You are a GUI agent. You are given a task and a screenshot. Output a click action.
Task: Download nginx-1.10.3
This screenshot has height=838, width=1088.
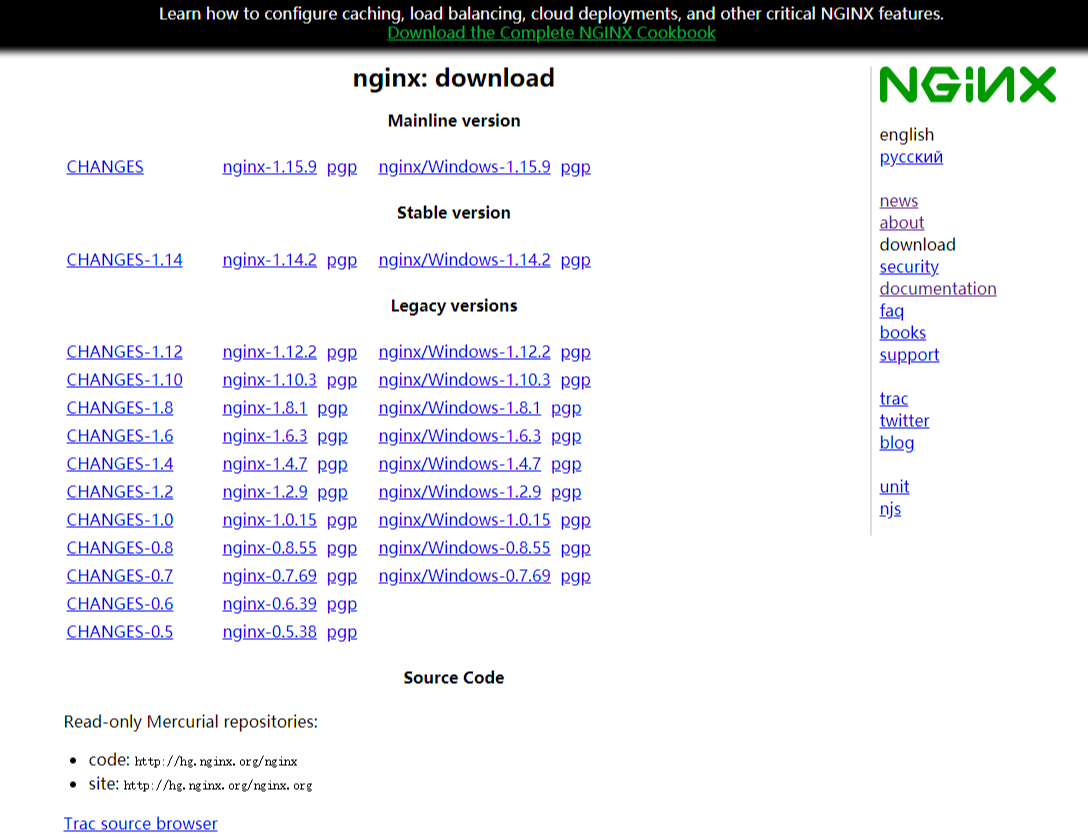pos(269,379)
